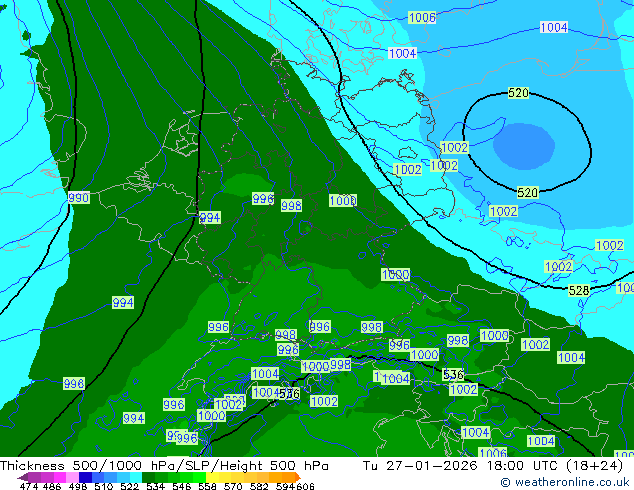Click the bright magenta legend swatch
634x490 pixels.
59,477
